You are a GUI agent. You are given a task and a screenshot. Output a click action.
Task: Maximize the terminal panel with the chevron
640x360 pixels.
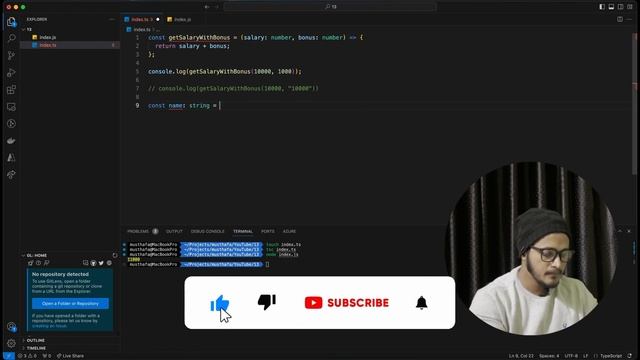[x=620, y=231]
